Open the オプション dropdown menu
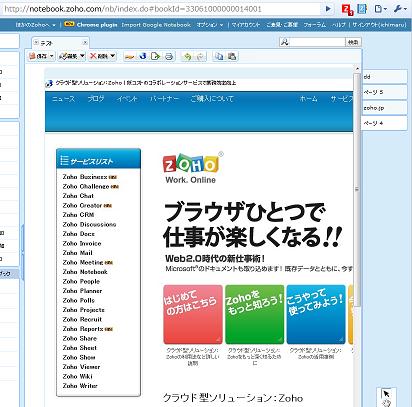Screen dimensions: 412x407 [210, 25]
